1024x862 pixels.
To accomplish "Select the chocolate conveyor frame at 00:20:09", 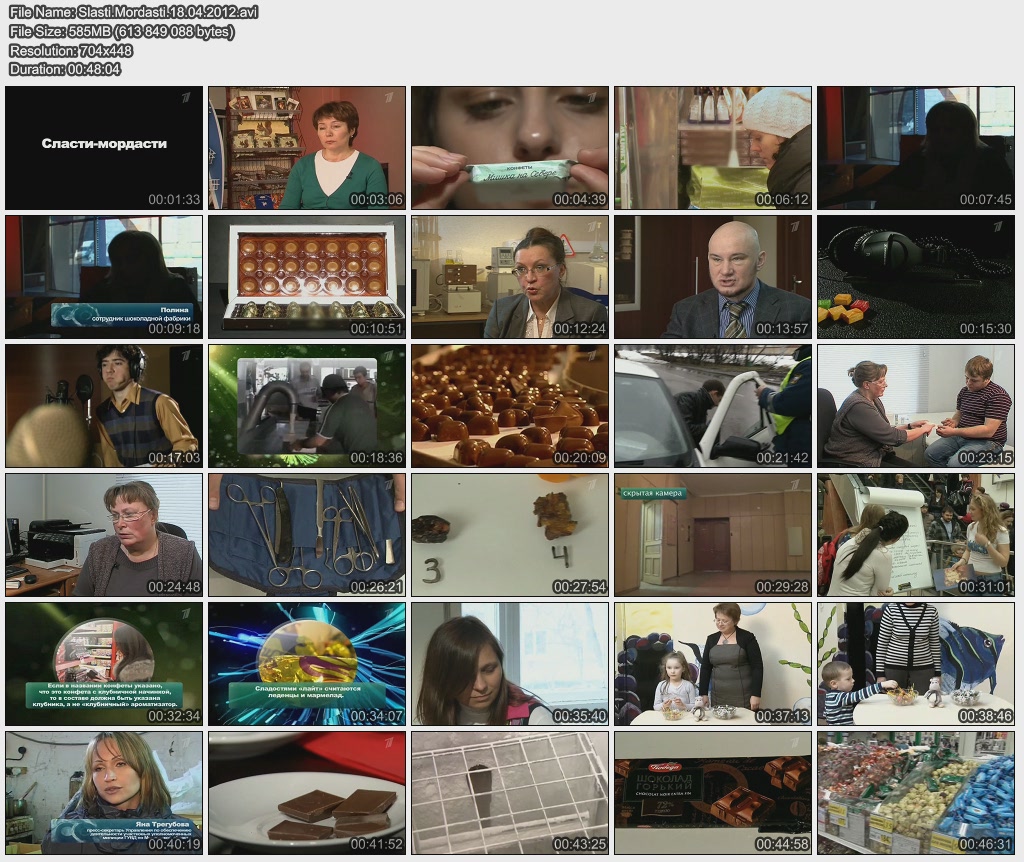I will tap(510, 406).
